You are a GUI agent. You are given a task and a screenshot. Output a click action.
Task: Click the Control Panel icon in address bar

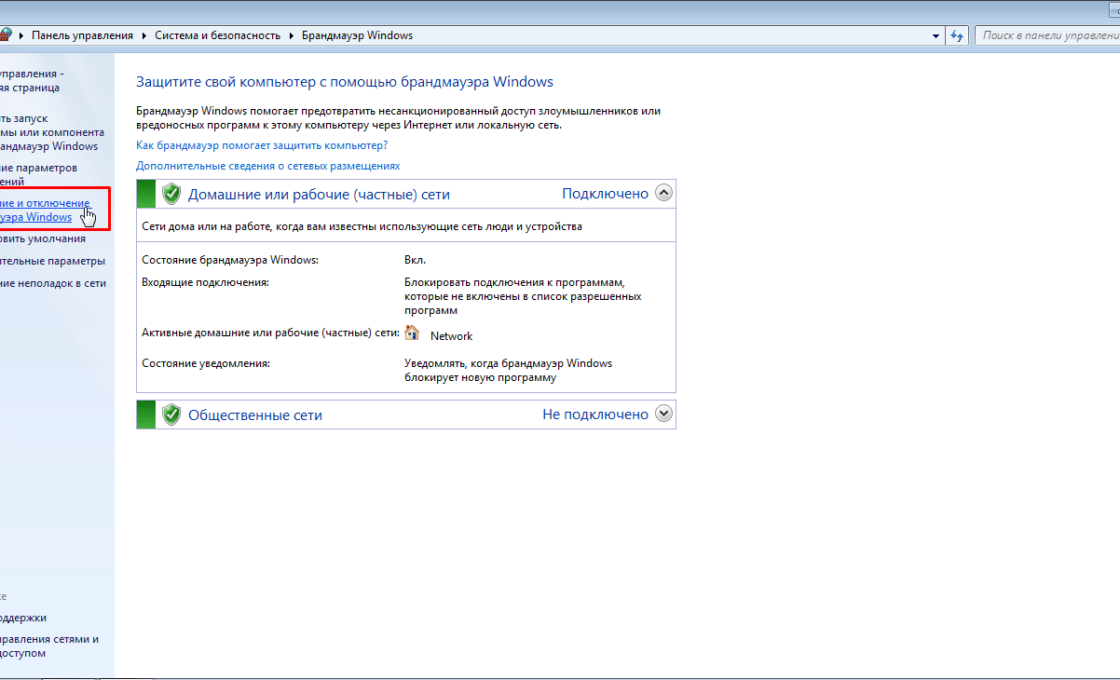5,34
